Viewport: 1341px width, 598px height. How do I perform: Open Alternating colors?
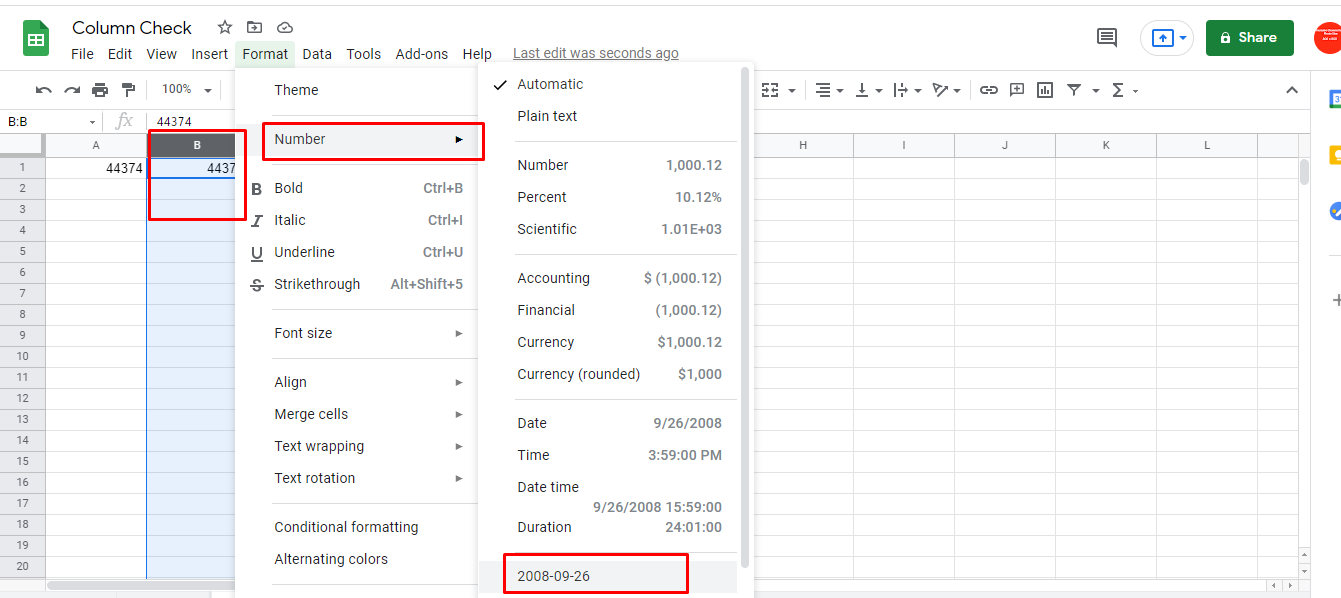[x=357, y=559]
